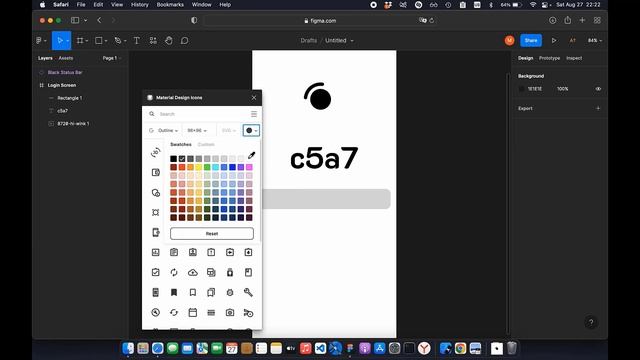Select the Hand tool
This screenshot has height=360, width=640.
click(x=169, y=40)
